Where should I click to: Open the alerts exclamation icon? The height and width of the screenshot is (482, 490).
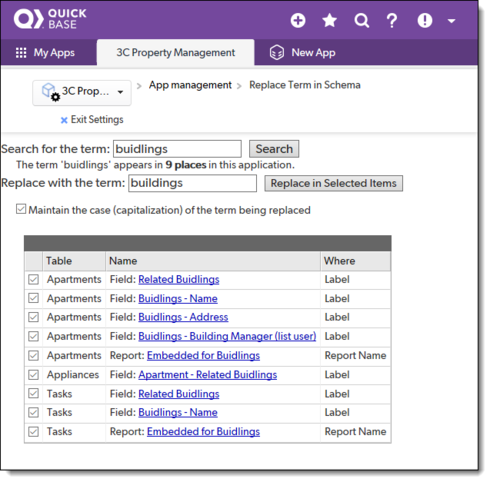point(425,20)
